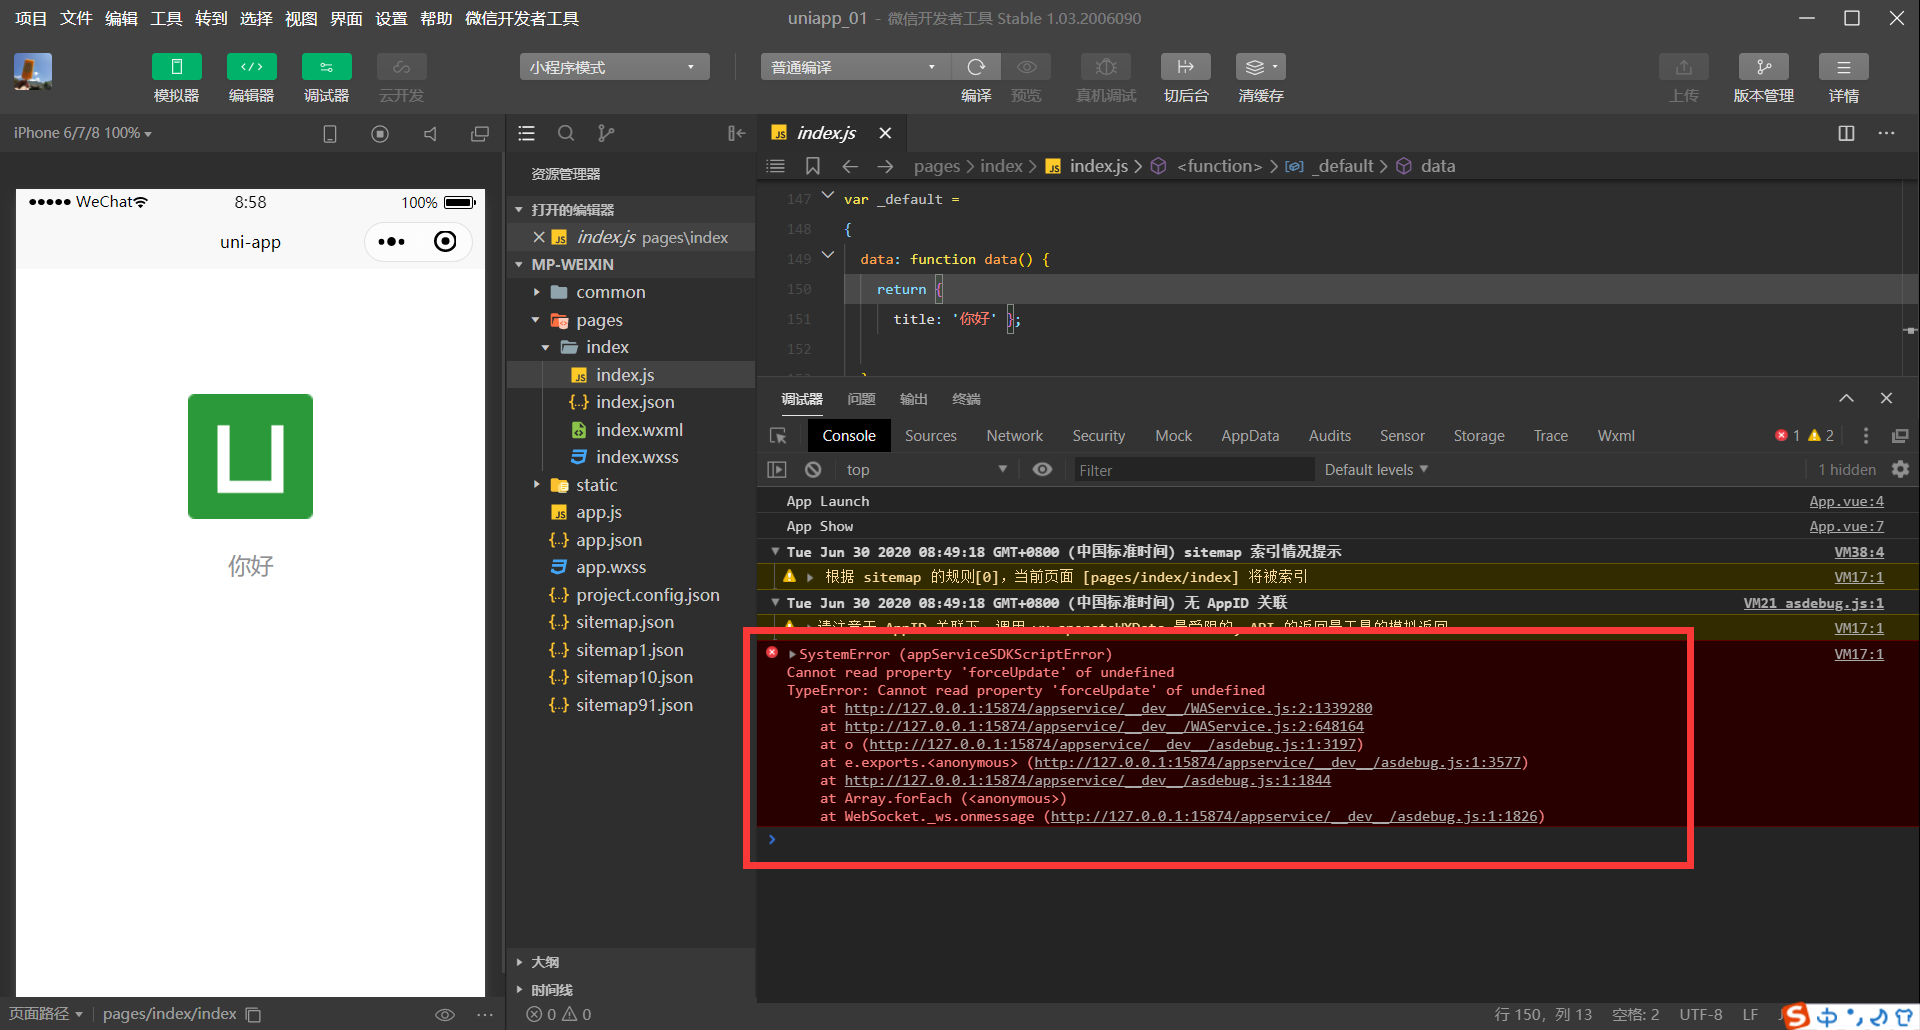Open the 工具 menu
This screenshot has height=1030, width=1920.
[x=166, y=18]
